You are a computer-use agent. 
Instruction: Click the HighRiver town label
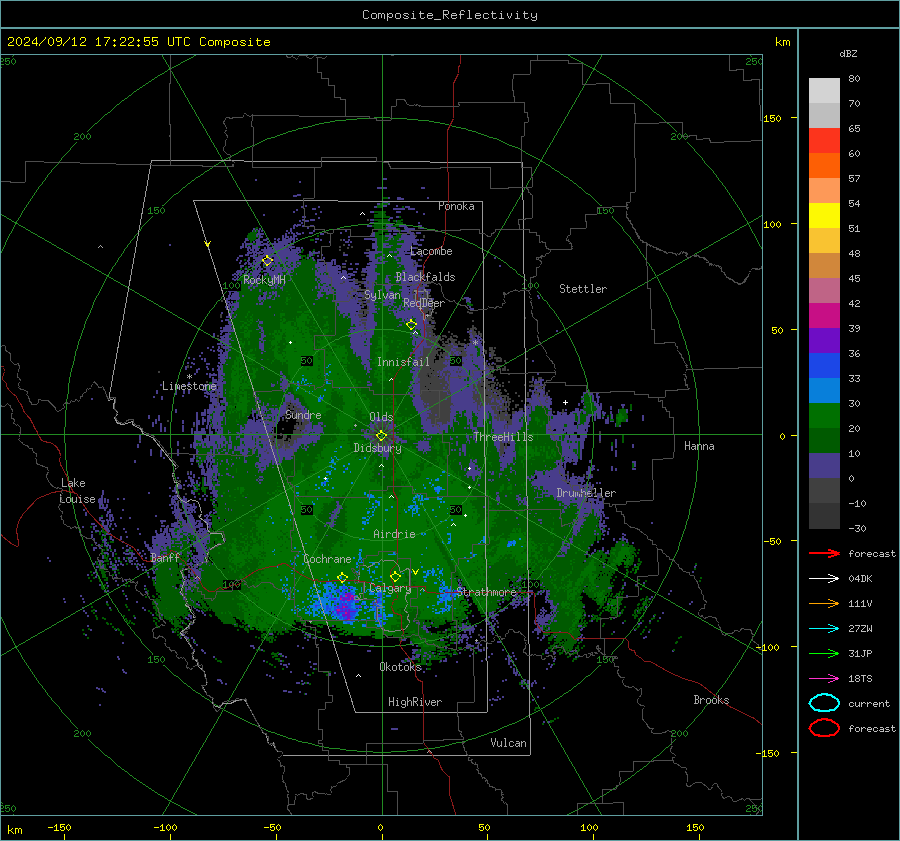[x=415, y=702]
